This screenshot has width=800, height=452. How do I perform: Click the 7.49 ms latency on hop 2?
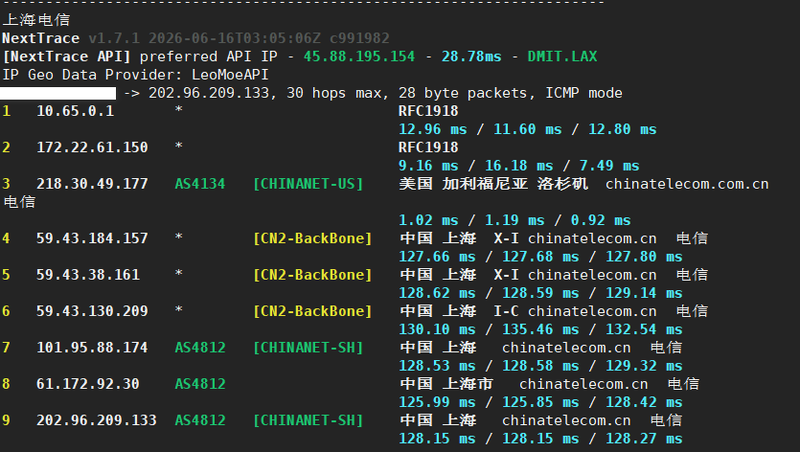[x=609, y=166]
